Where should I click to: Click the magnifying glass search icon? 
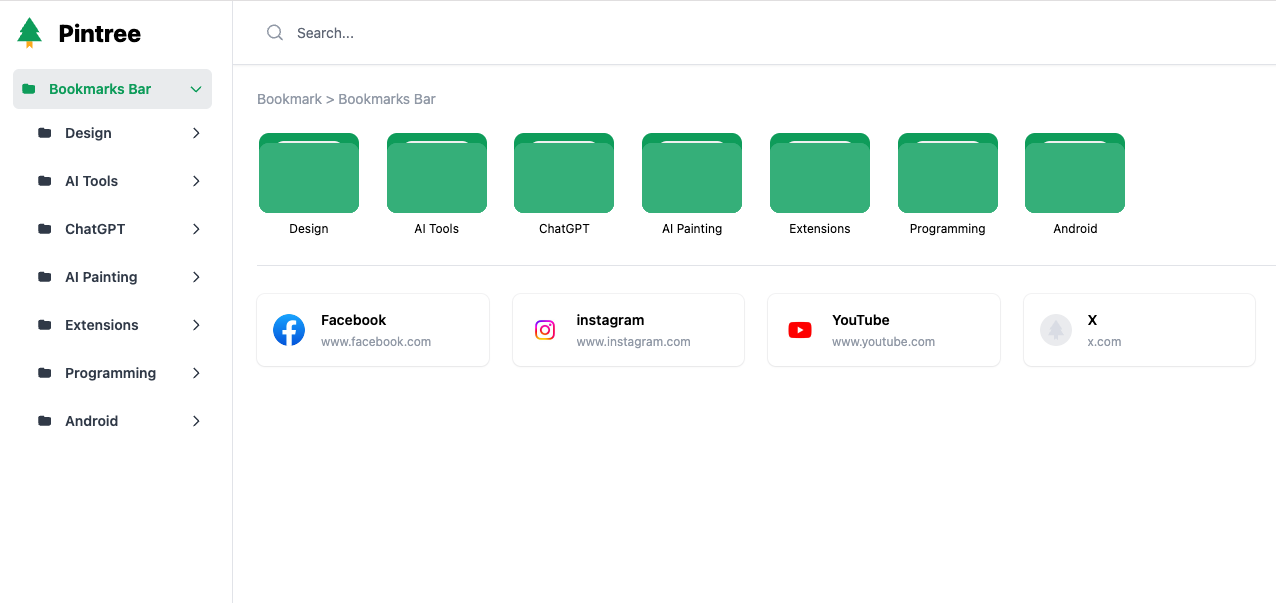274,32
